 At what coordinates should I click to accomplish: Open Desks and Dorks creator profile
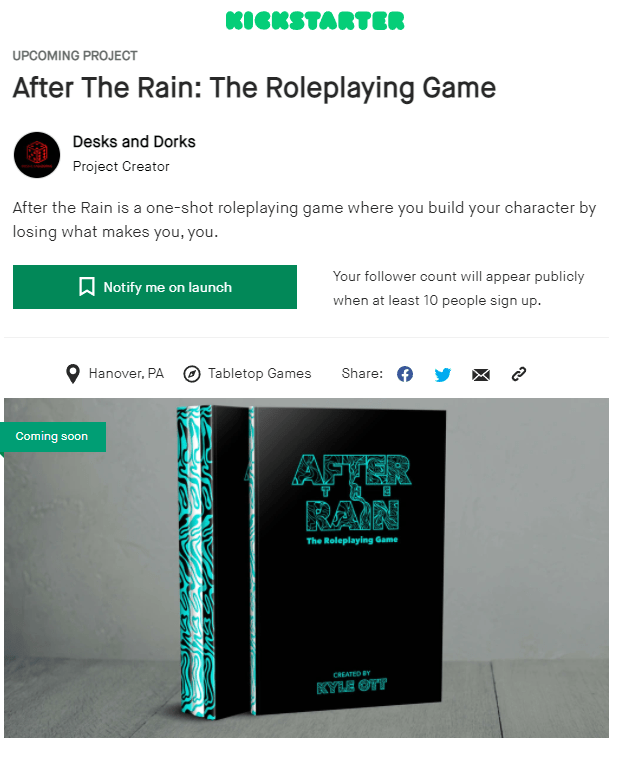click(134, 142)
